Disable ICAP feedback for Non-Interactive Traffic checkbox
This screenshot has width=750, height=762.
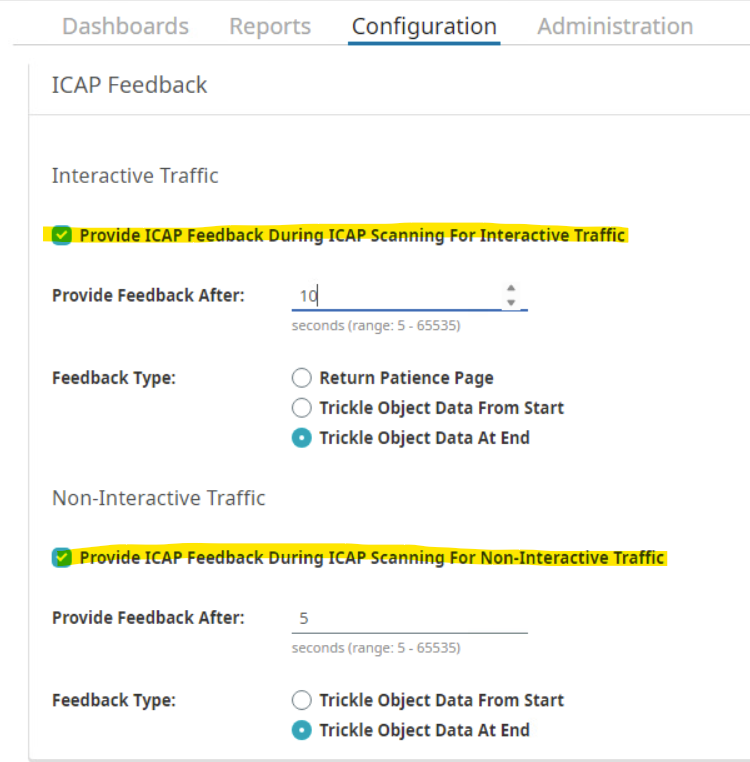(62, 558)
